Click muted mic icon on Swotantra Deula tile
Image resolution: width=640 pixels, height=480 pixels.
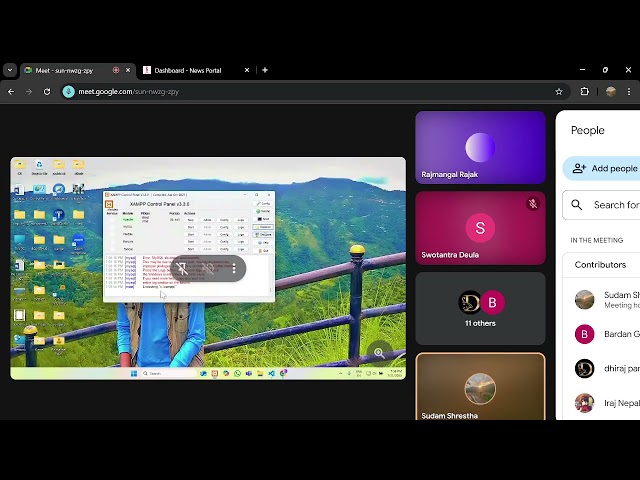pyautogui.click(x=533, y=204)
